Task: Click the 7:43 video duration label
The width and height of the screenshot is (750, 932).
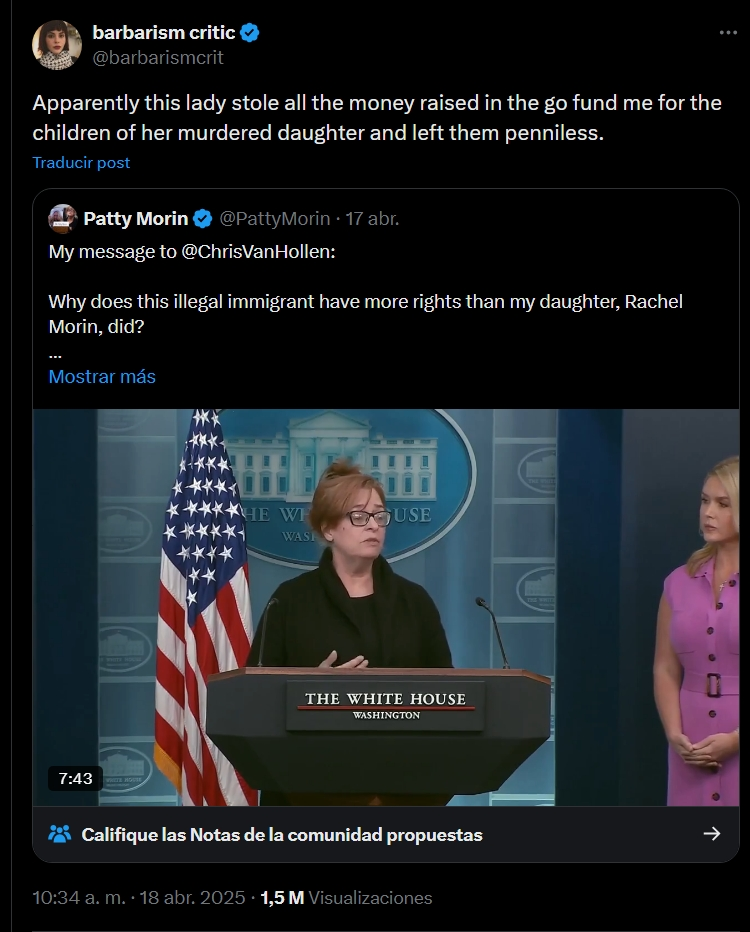Action: 75,779
